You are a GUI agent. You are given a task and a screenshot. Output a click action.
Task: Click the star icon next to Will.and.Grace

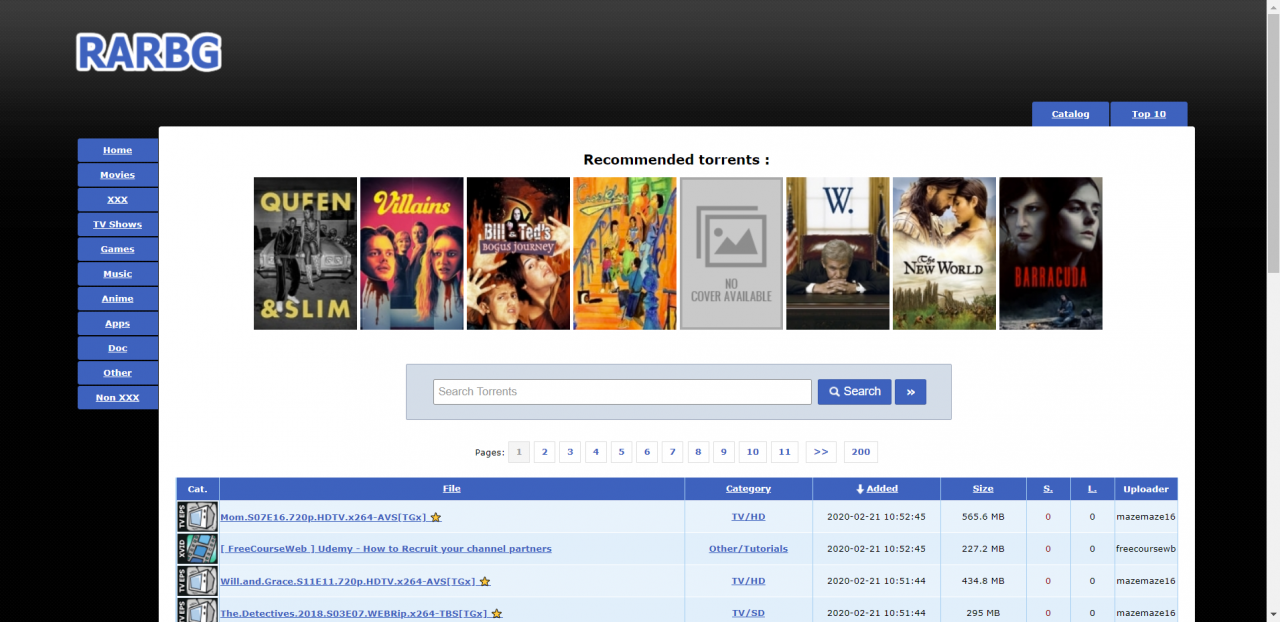click(485, 581)
